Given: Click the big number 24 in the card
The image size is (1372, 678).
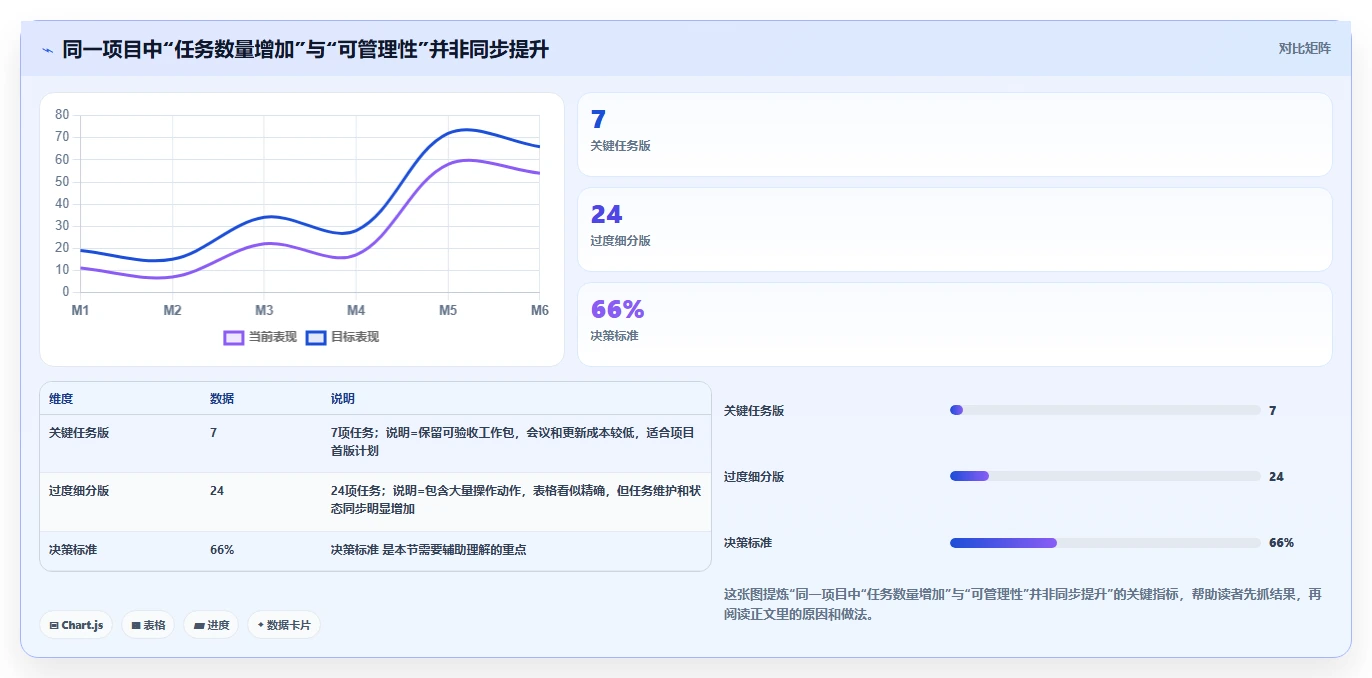Looking at the screenshot, I should 606,214.
